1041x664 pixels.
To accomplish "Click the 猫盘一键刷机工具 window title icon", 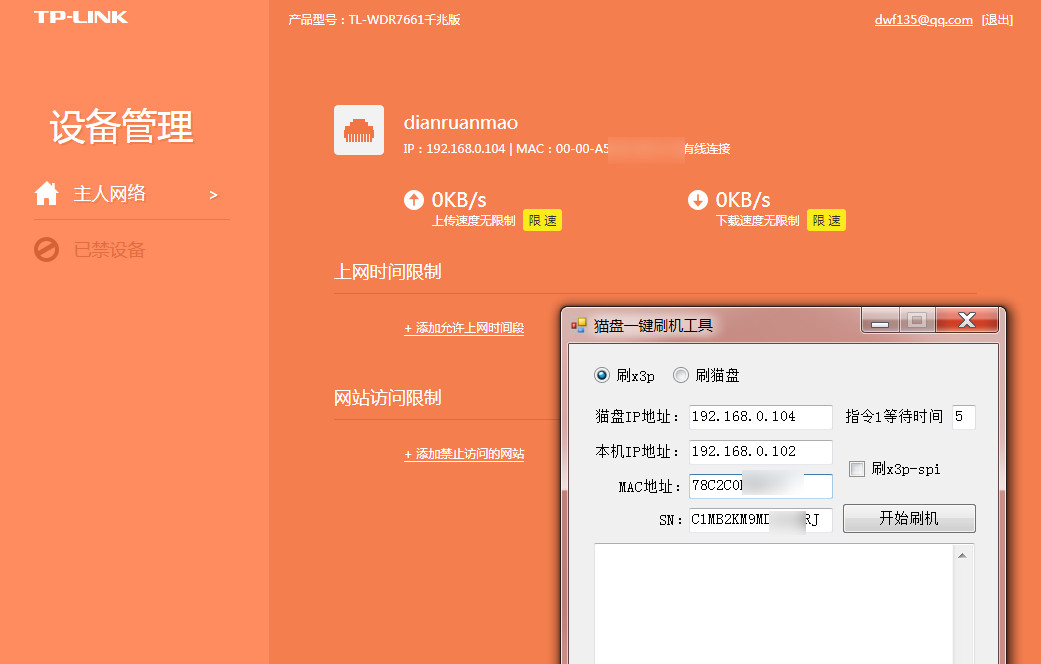I will click(x=579, y=325).
